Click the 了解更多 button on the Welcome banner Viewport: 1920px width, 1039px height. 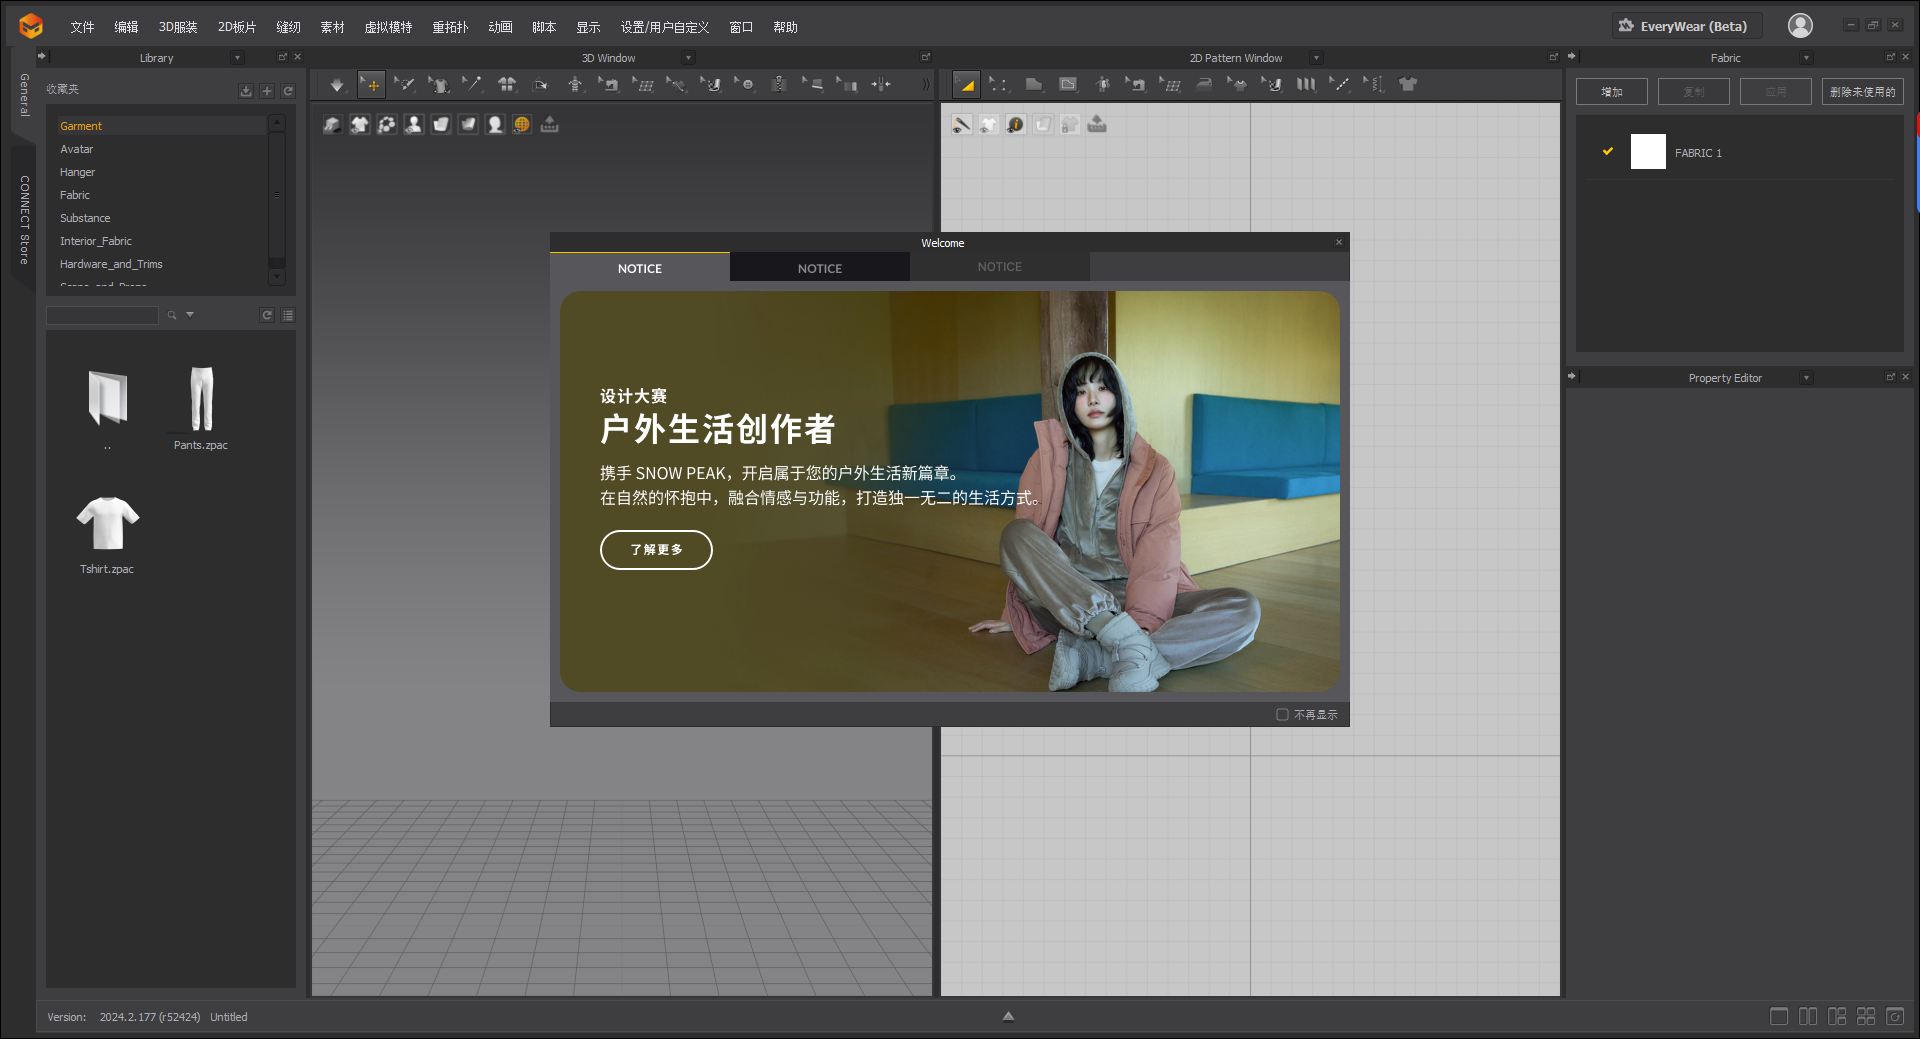(656, 550)
